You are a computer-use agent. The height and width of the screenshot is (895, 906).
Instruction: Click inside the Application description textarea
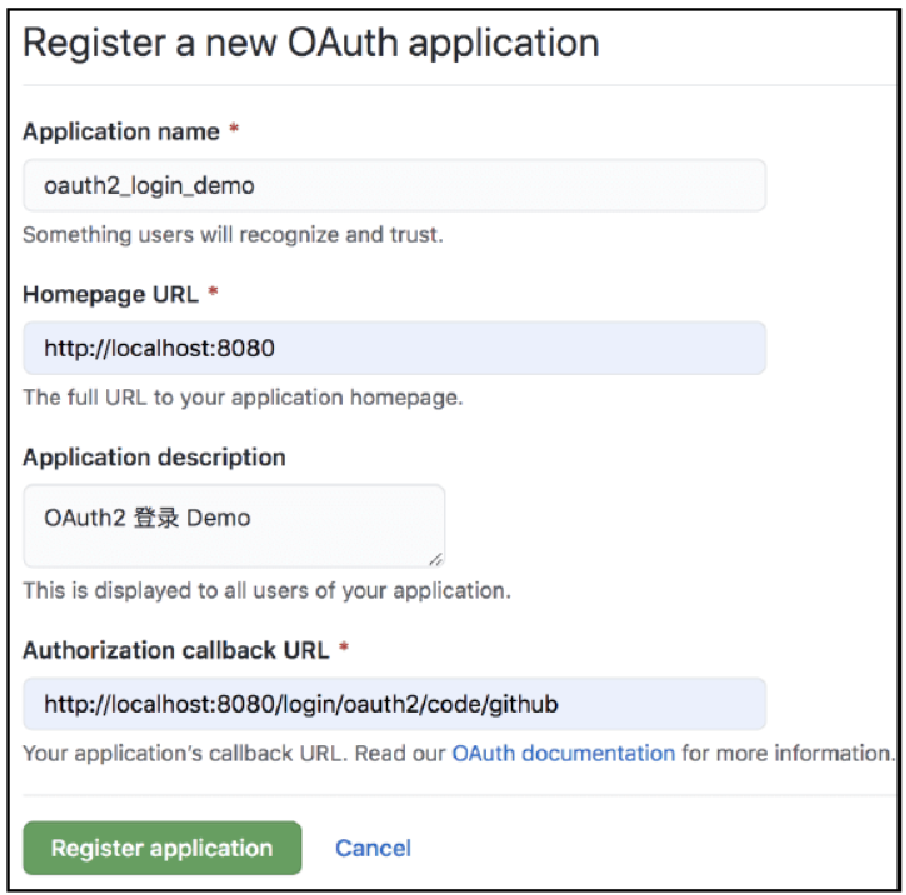(x=234, y=526)
